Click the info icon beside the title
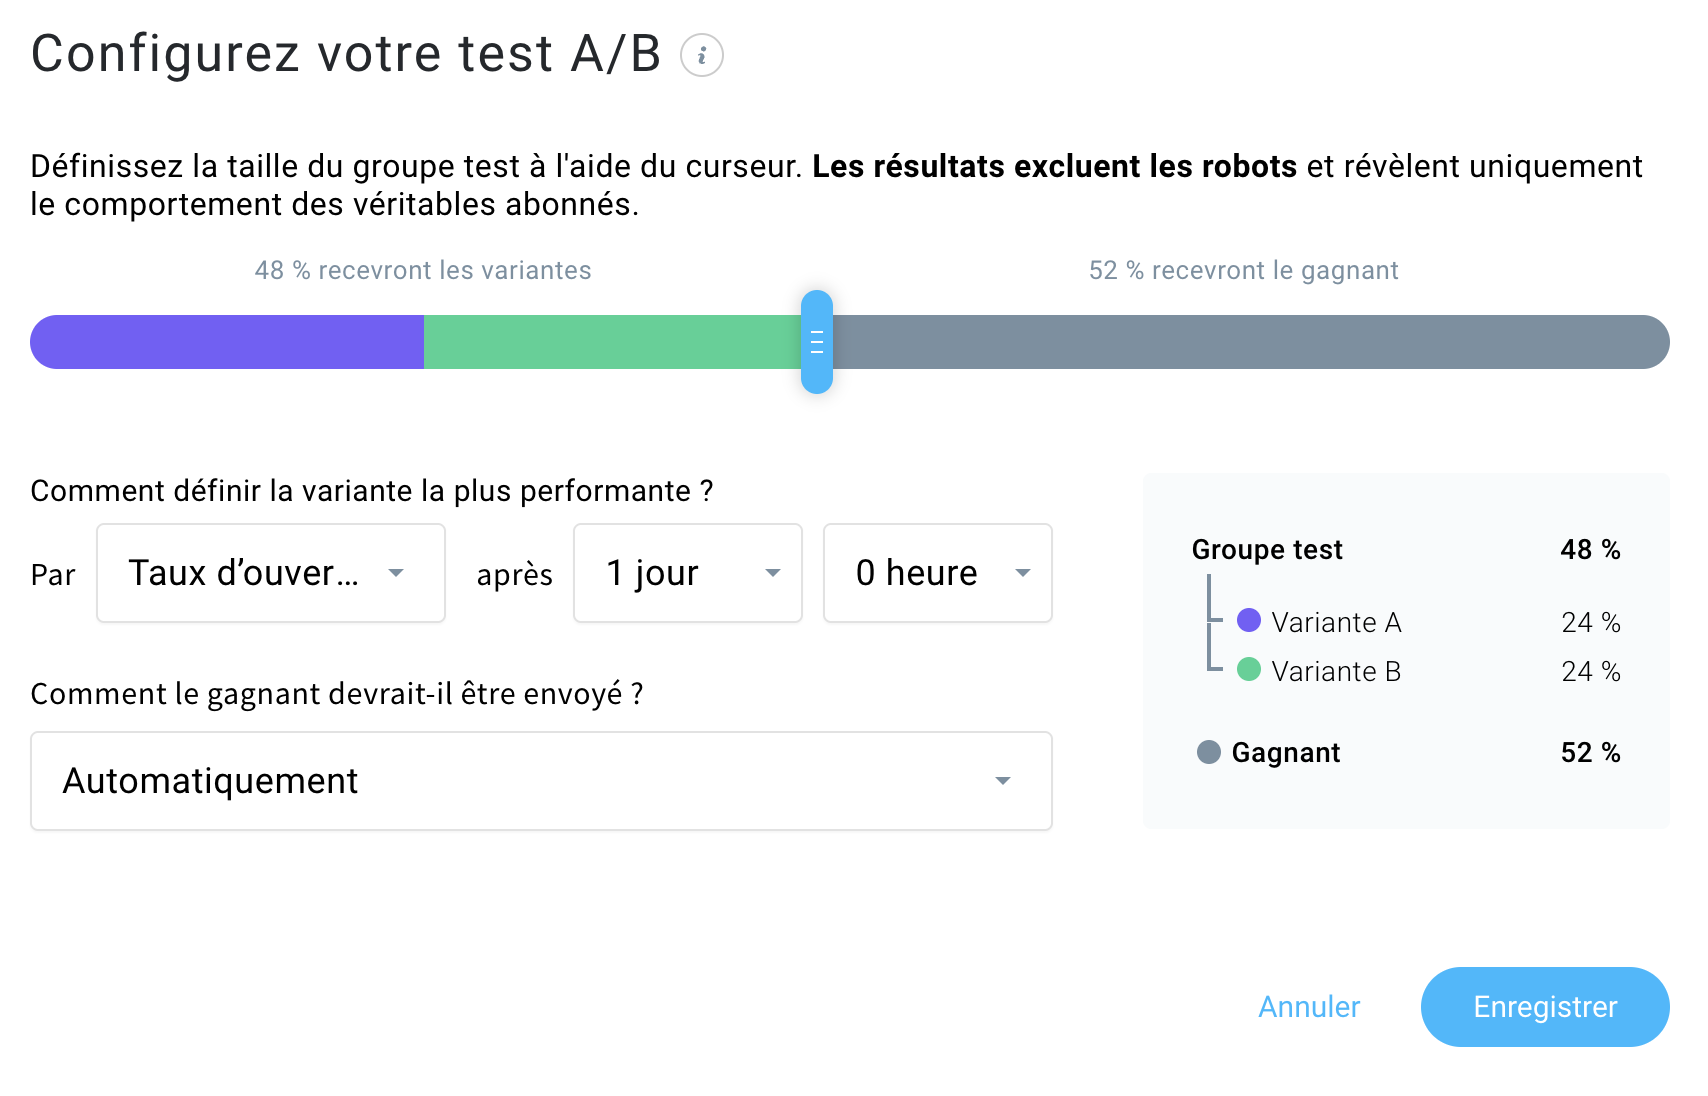This screenshot has width=1708, height=1096. pos(702,55)
